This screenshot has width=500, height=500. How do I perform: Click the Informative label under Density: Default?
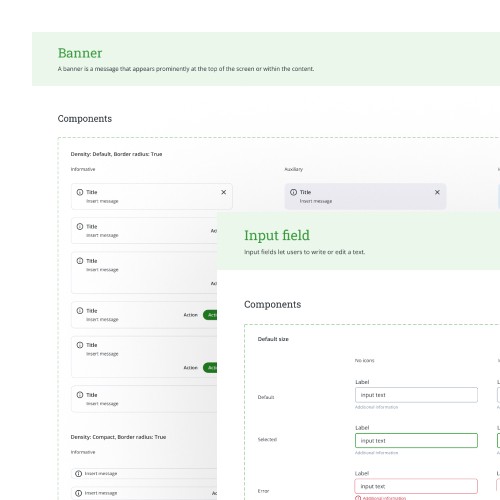click(83, 169)
